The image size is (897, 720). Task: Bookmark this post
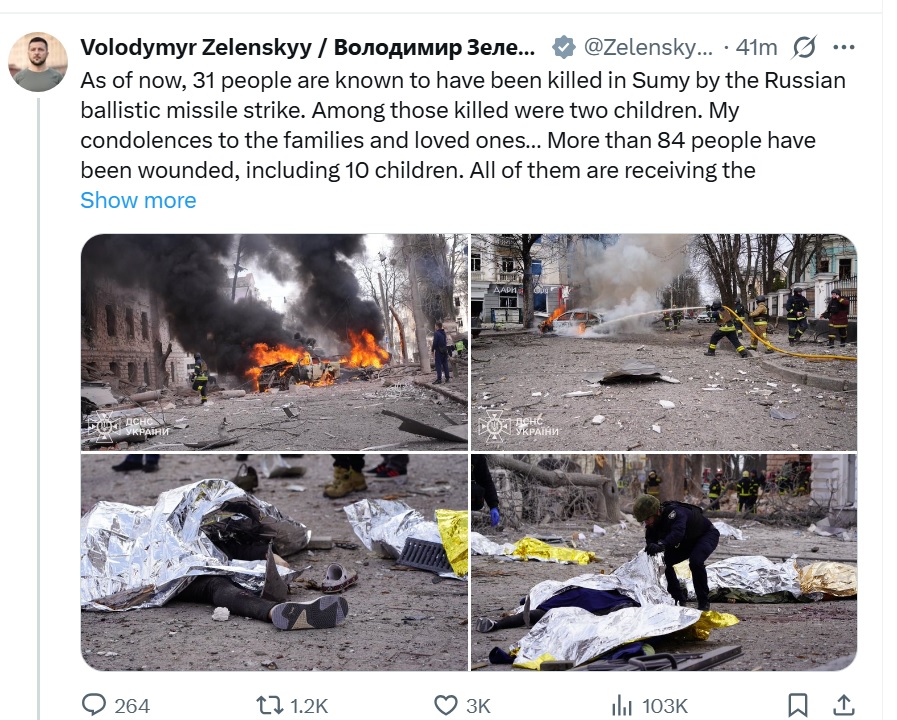click(x=797, y=705)
